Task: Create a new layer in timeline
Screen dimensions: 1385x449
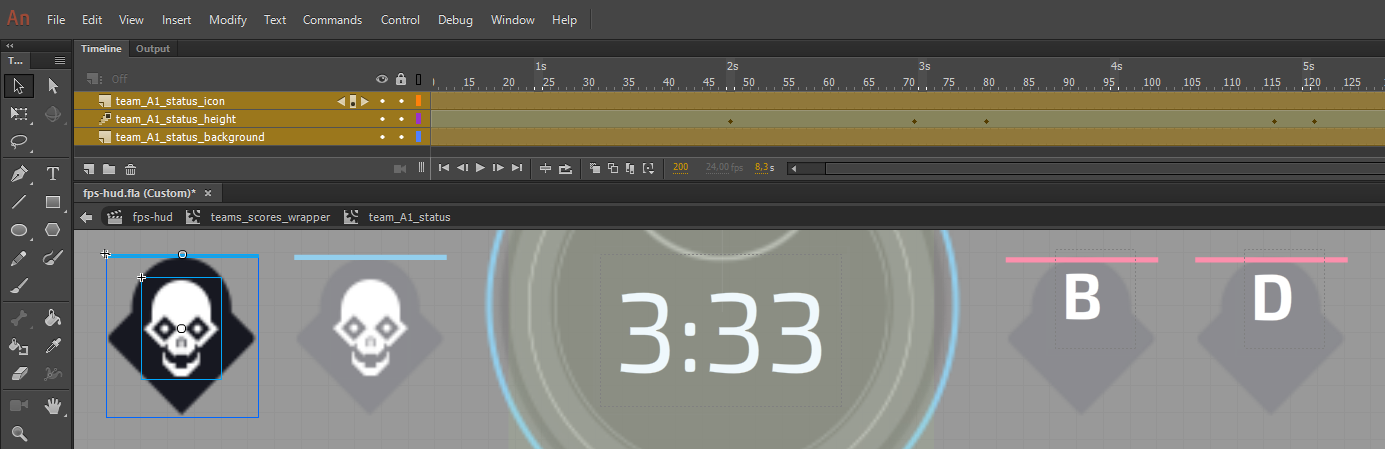Action: [x=90, y=169]
